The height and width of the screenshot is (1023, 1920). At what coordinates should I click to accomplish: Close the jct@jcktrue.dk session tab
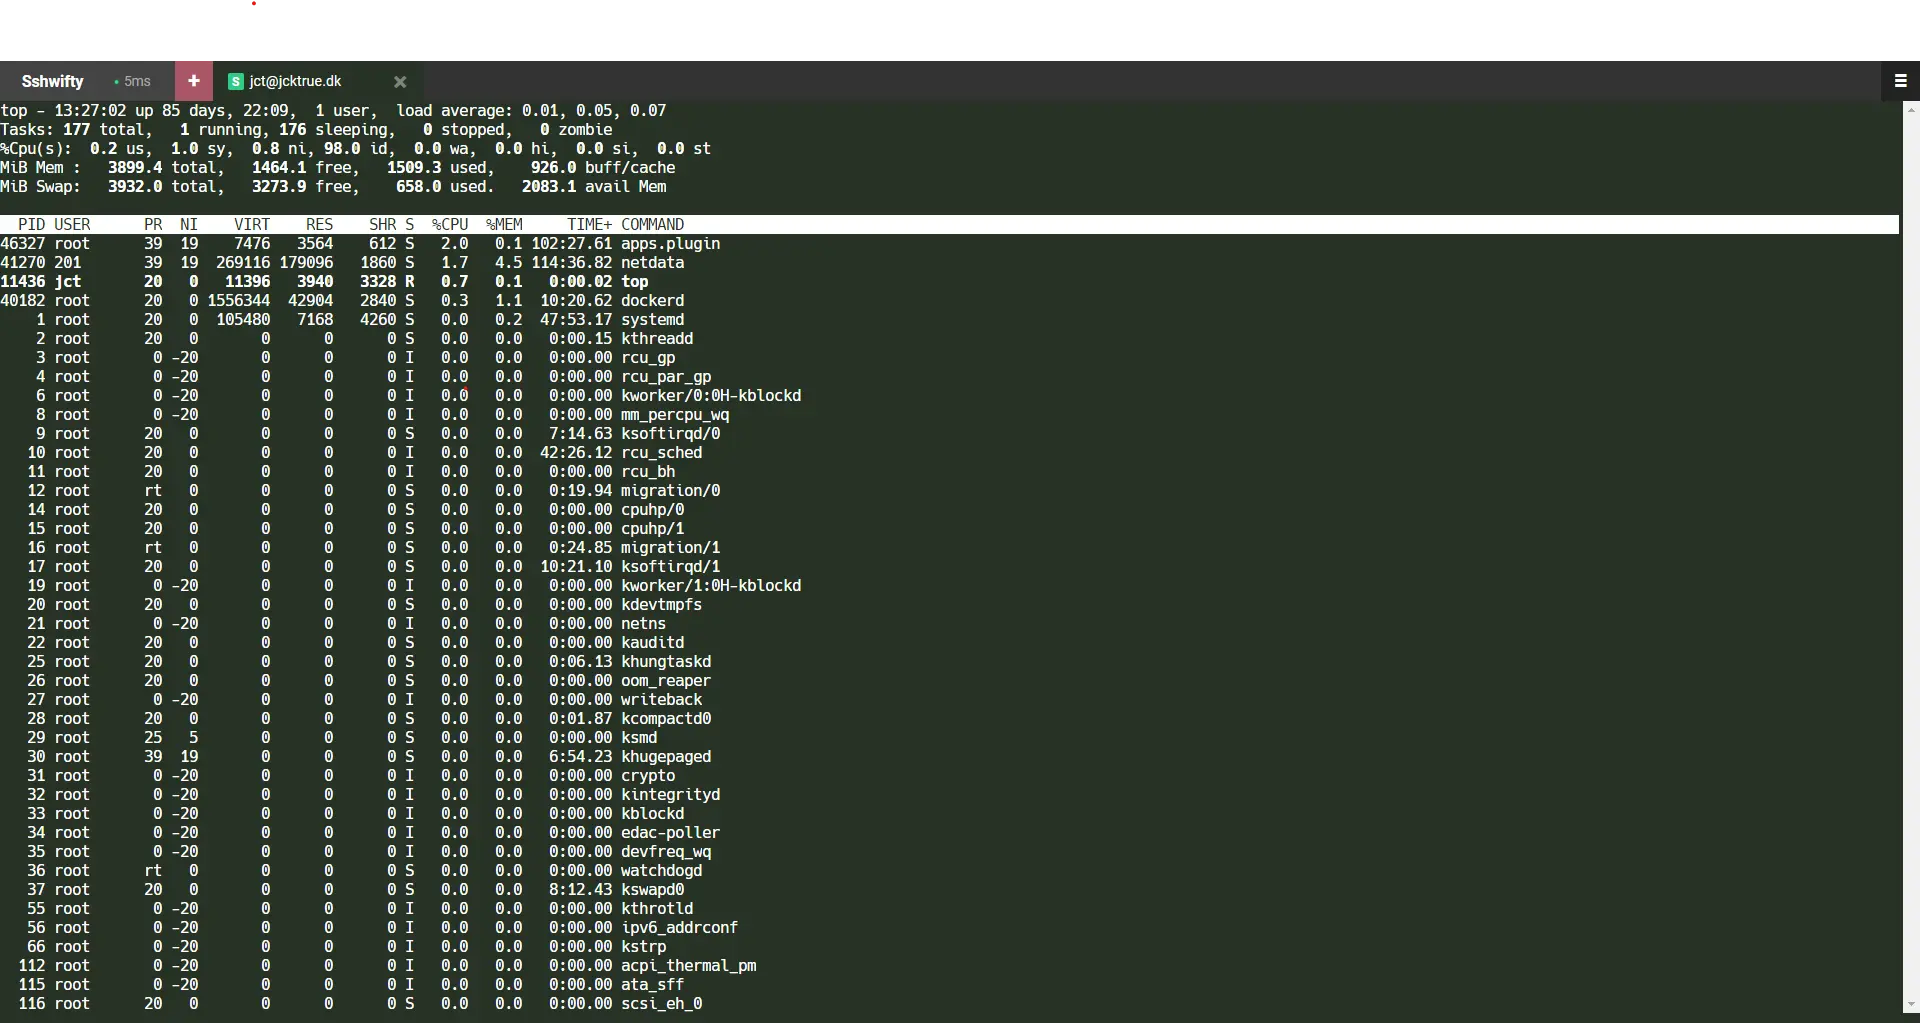tap(400, 82)
